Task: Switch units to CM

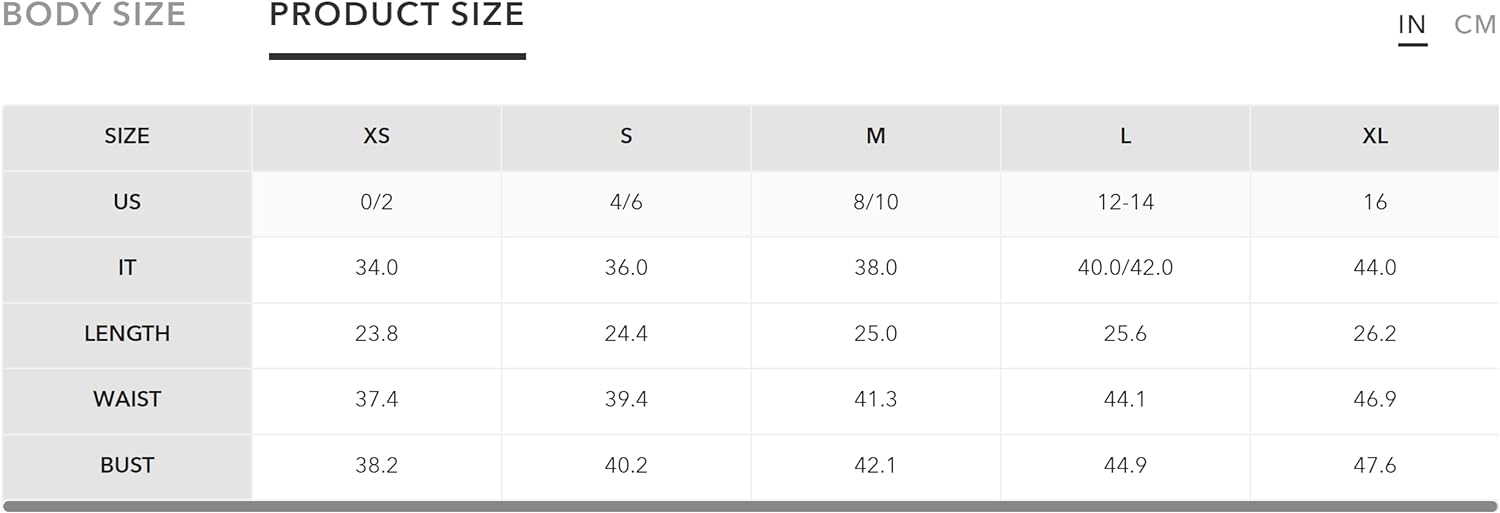Action: click(1475, 25)
